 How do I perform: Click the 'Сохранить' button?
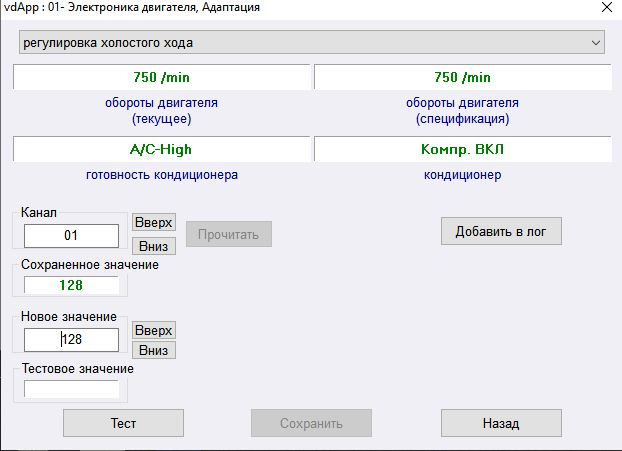click(x=311, y=423)
